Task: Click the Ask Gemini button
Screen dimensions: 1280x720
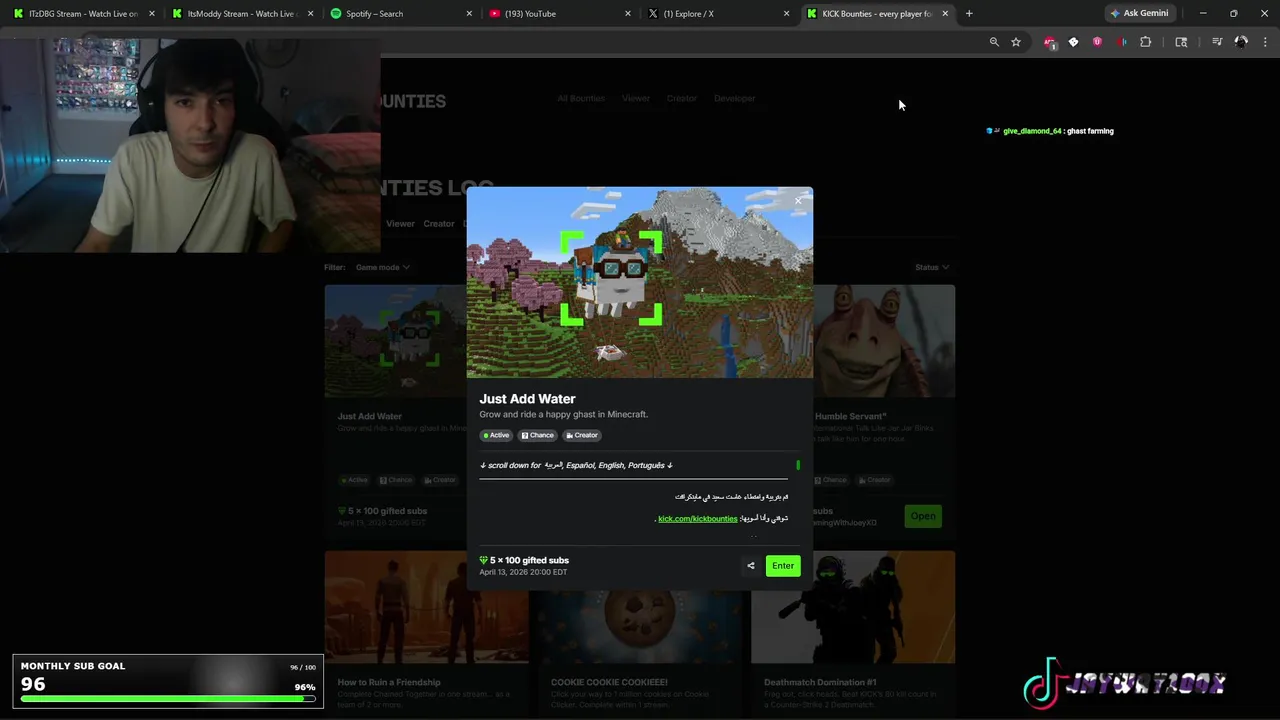Action: coord(1139,14)
